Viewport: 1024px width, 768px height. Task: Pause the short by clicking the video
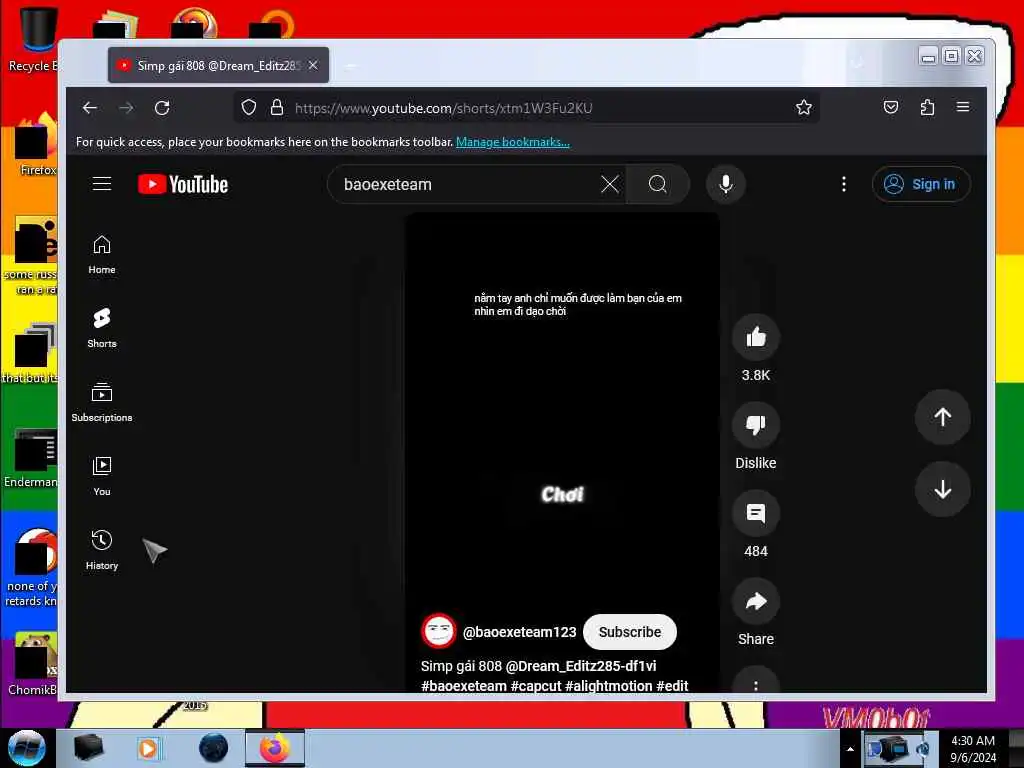pos(562,418)
